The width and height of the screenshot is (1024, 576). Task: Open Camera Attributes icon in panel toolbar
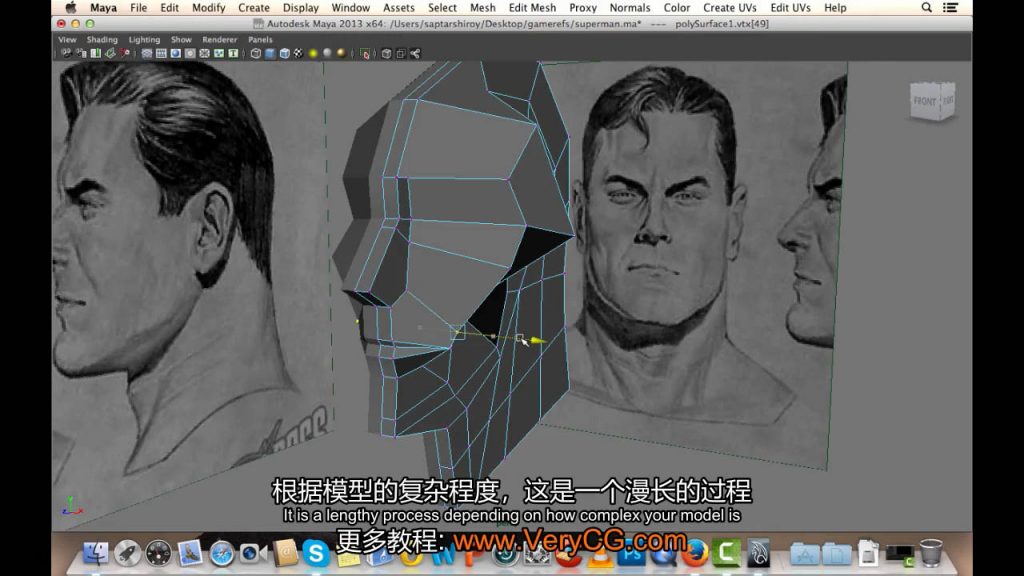pyautogui.click(x=81, y=54)
